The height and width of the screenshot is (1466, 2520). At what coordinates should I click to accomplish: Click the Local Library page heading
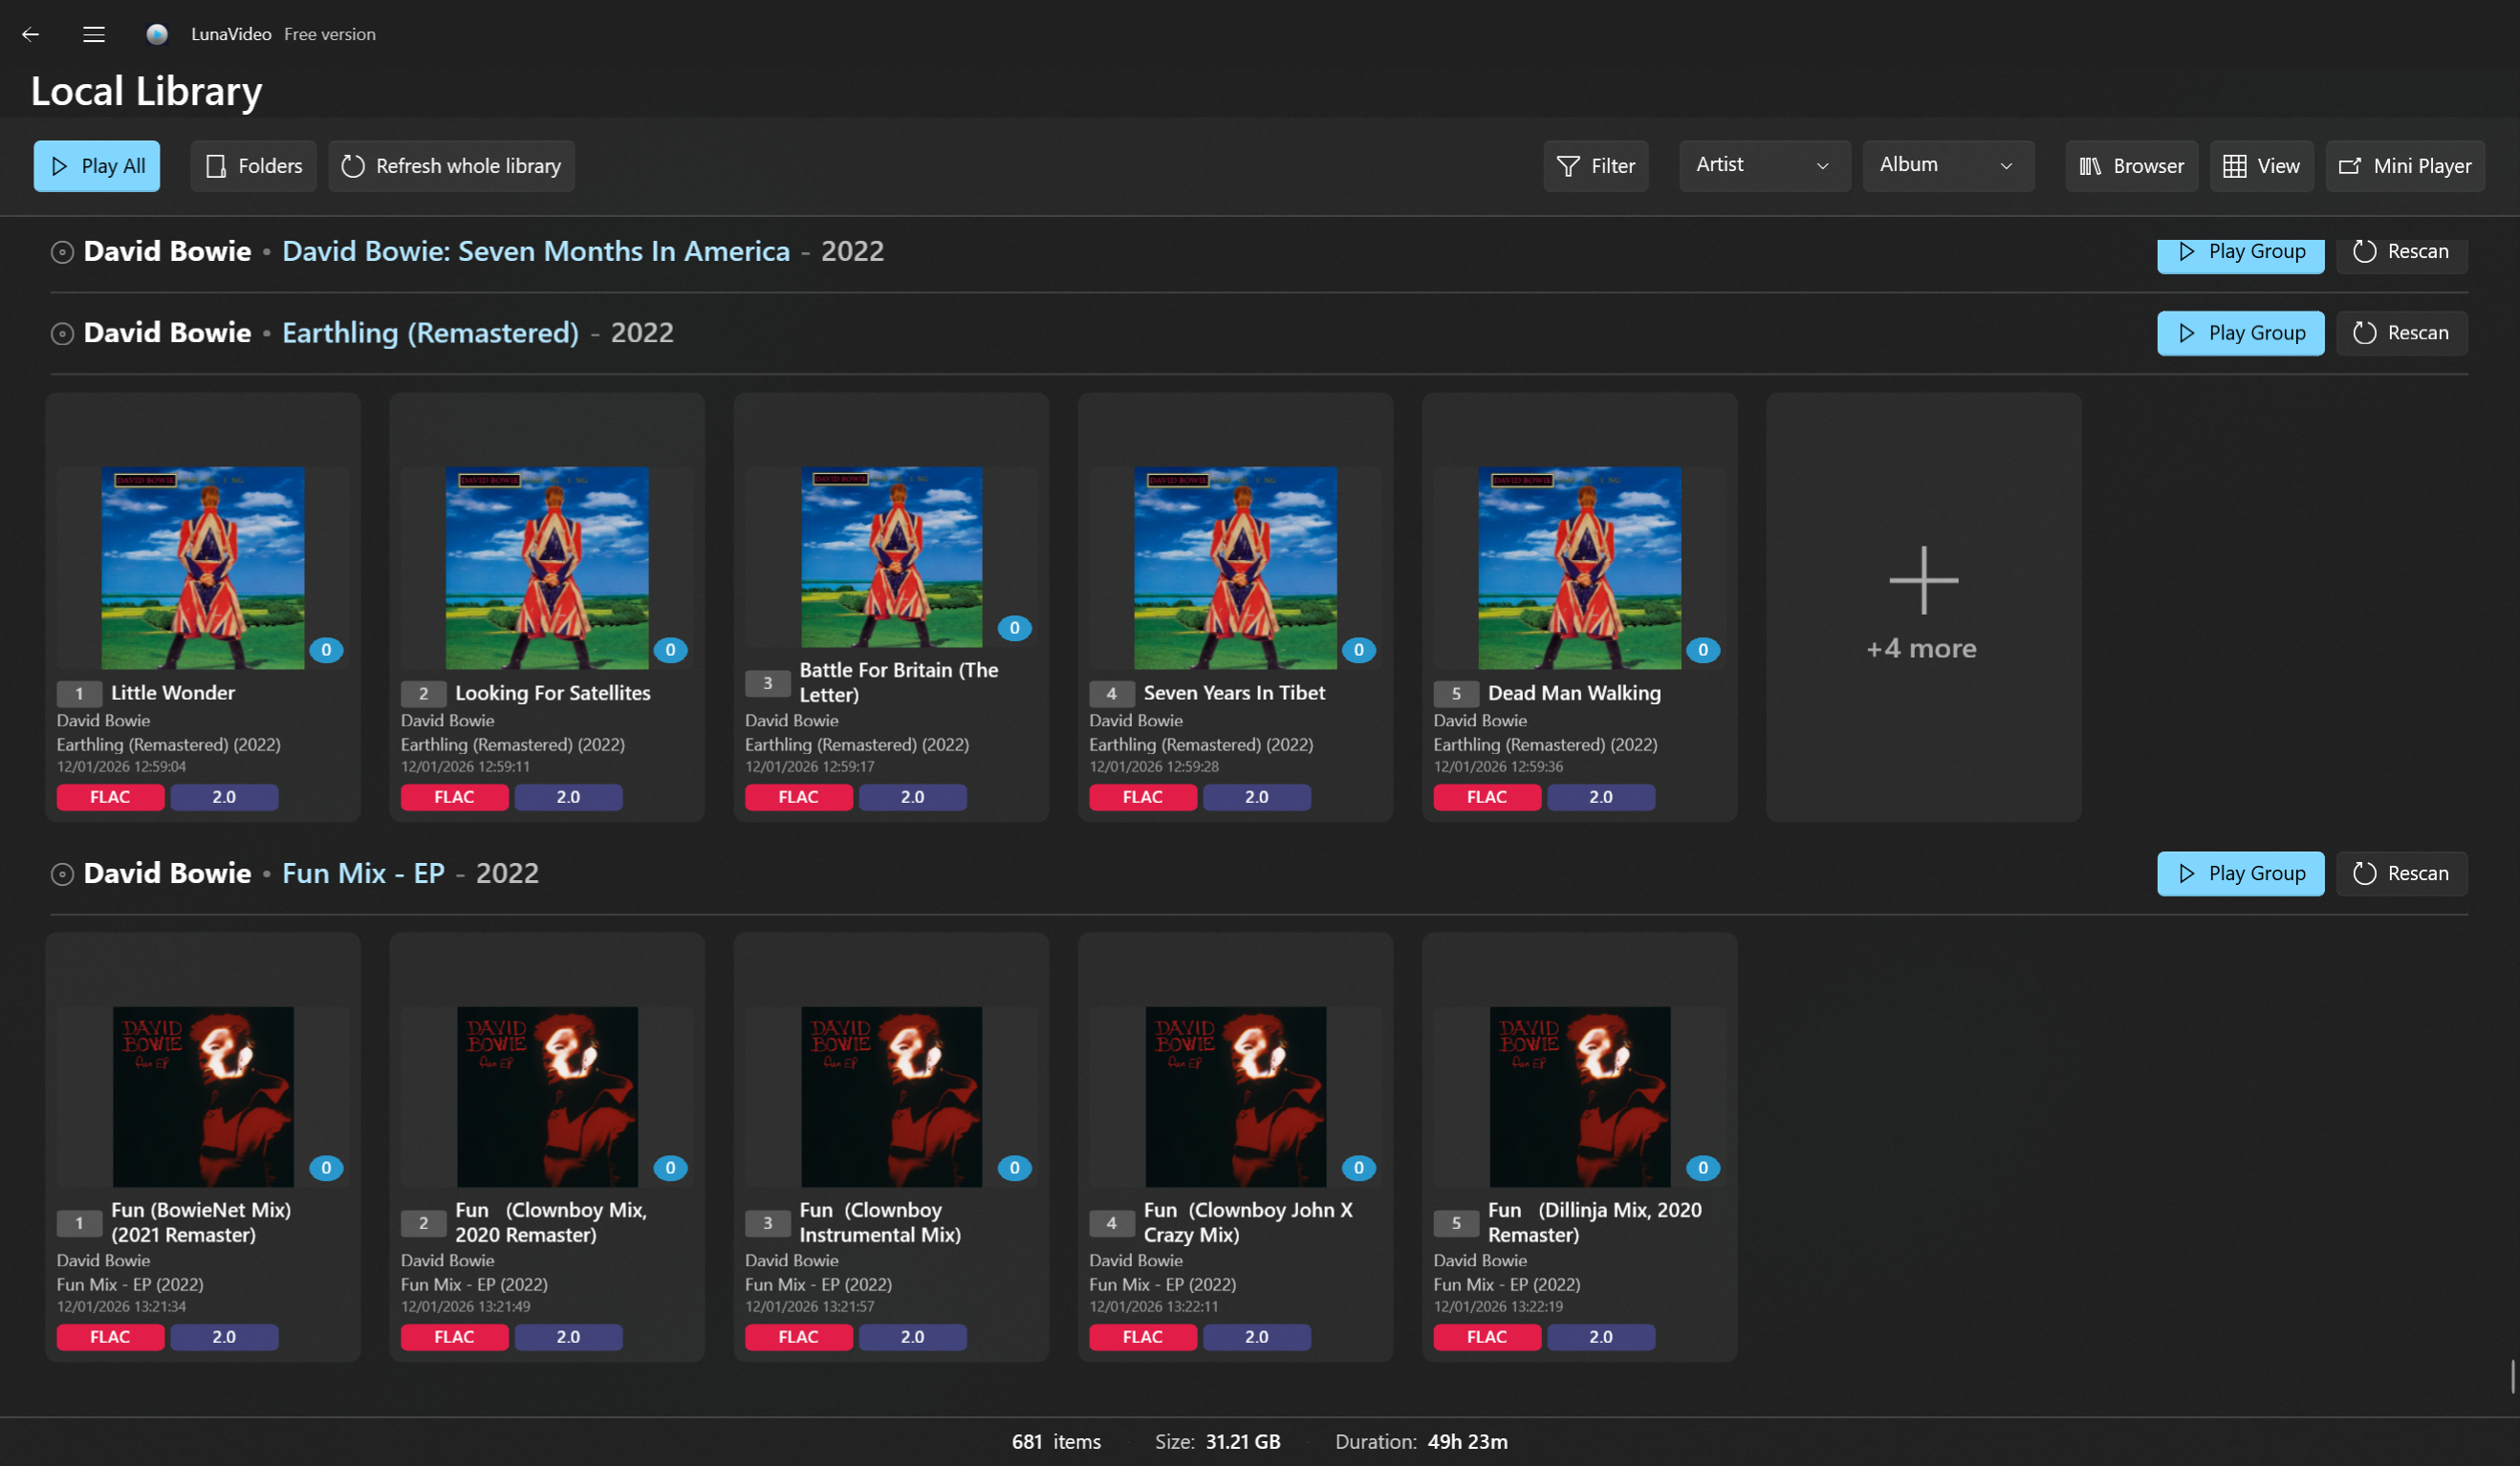pyautogui.click(x=147, y=92)
